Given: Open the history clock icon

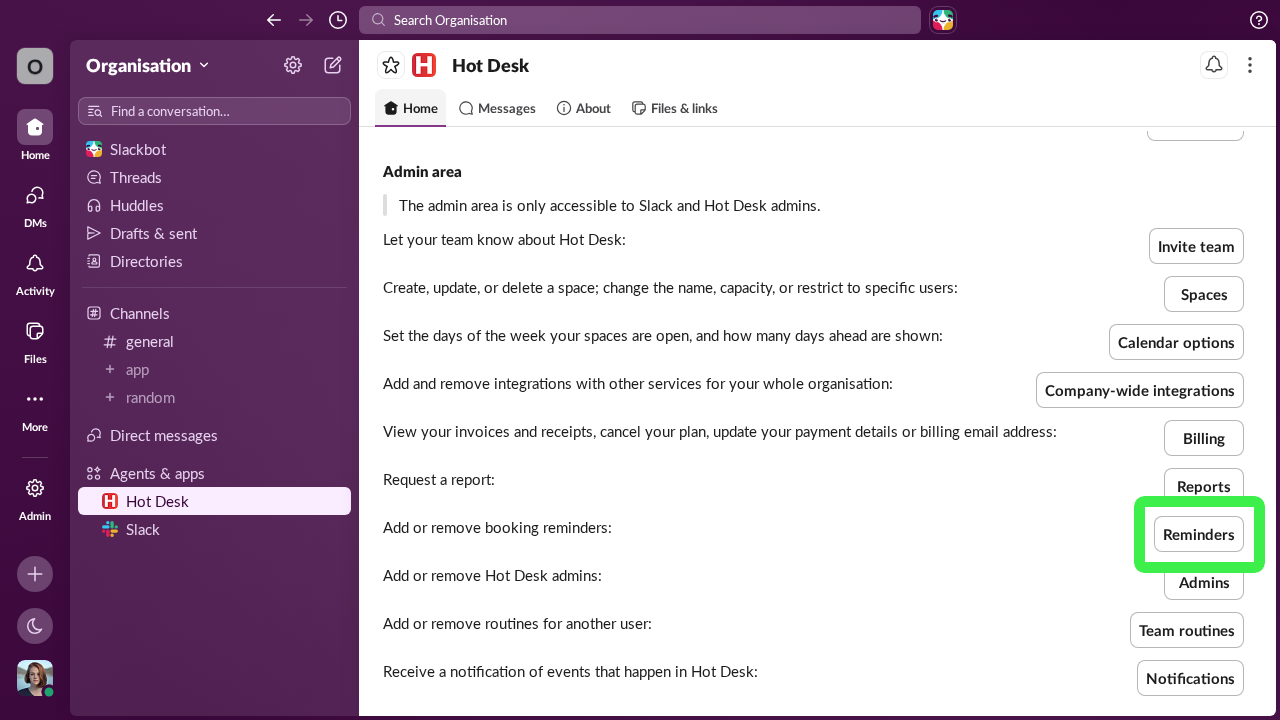Looking at the screenshot, I should [338, 20].
